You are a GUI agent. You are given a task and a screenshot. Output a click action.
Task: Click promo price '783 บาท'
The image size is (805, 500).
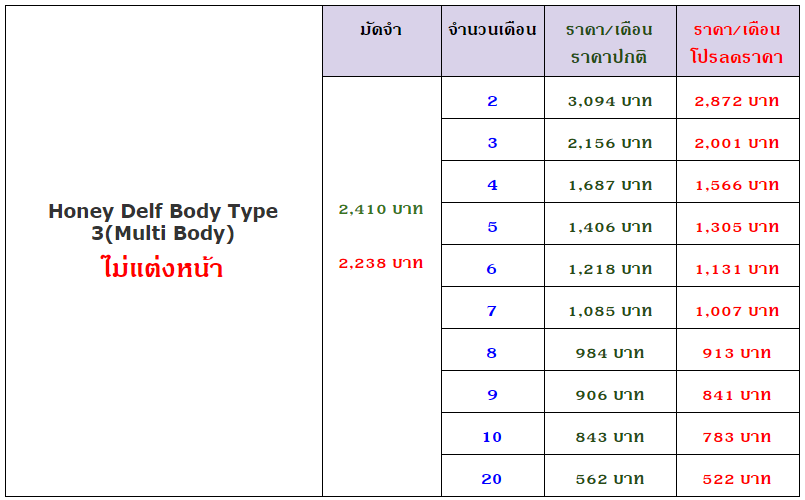(737, 437)
